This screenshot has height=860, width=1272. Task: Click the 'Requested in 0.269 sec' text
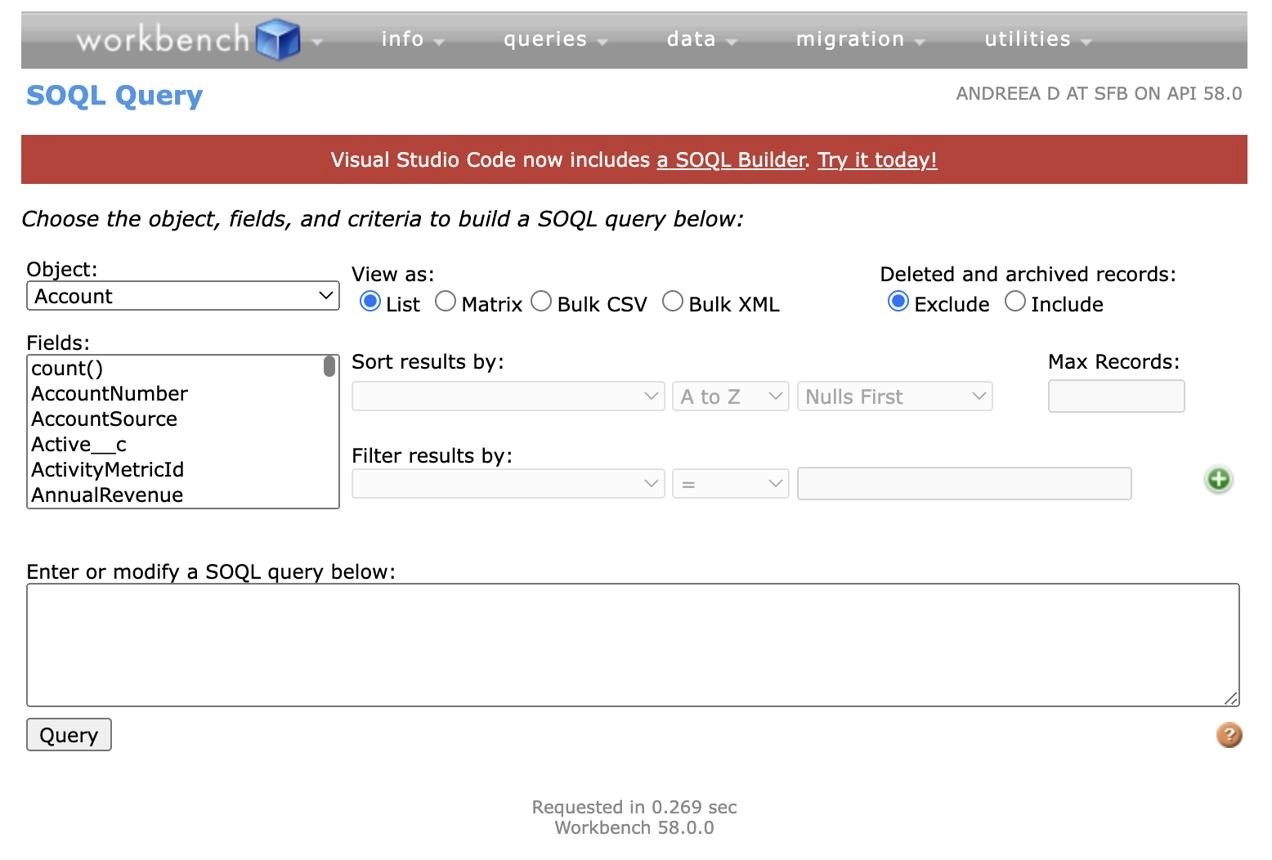(x=634, y=807)
